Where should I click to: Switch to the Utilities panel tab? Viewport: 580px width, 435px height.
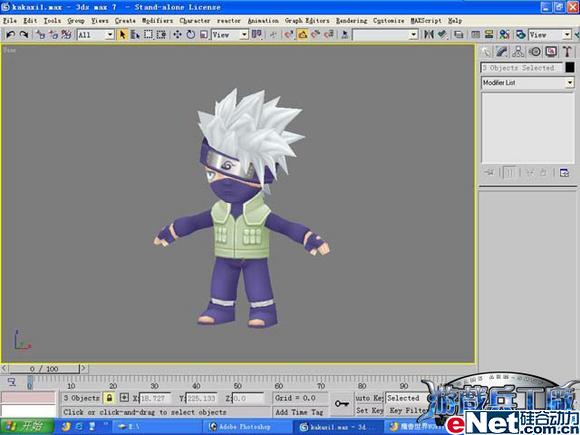click(x=567, y=52)
